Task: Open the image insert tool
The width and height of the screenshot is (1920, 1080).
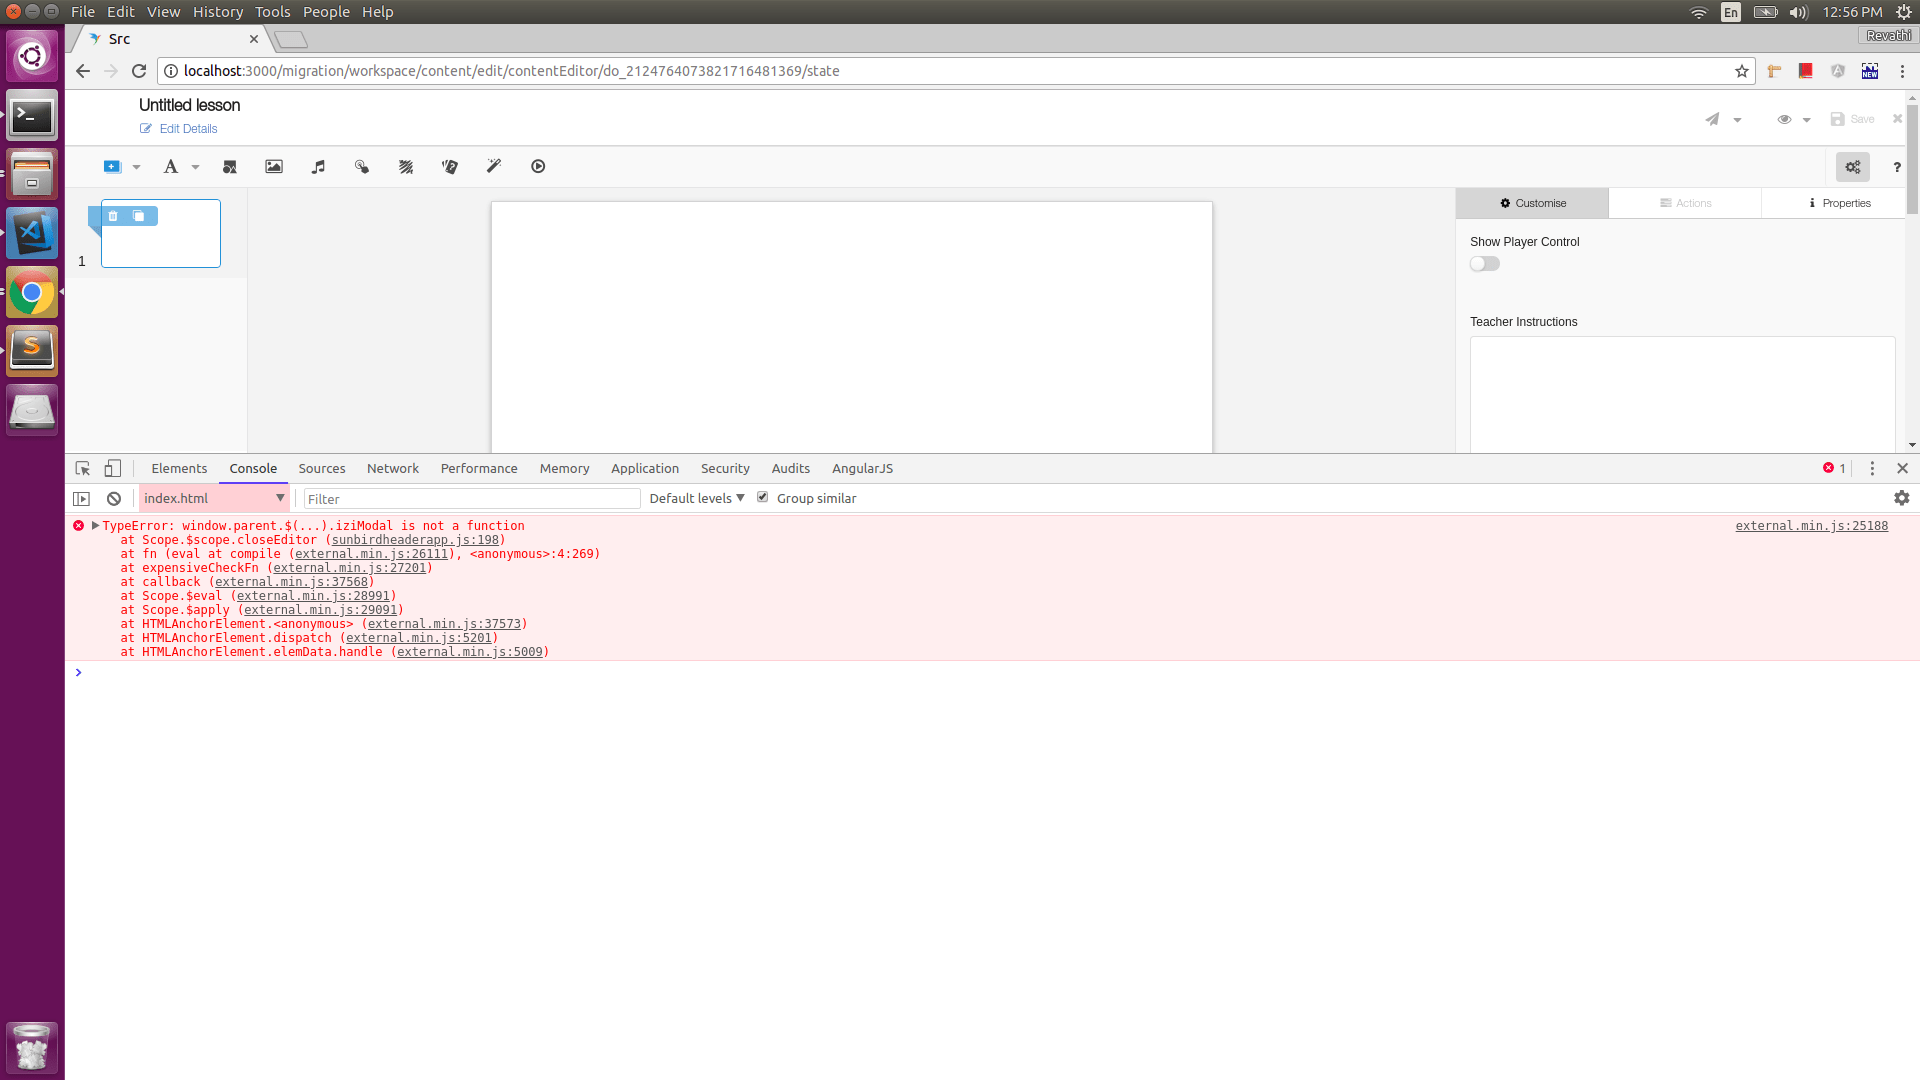Action: click(x=273, y=166)
